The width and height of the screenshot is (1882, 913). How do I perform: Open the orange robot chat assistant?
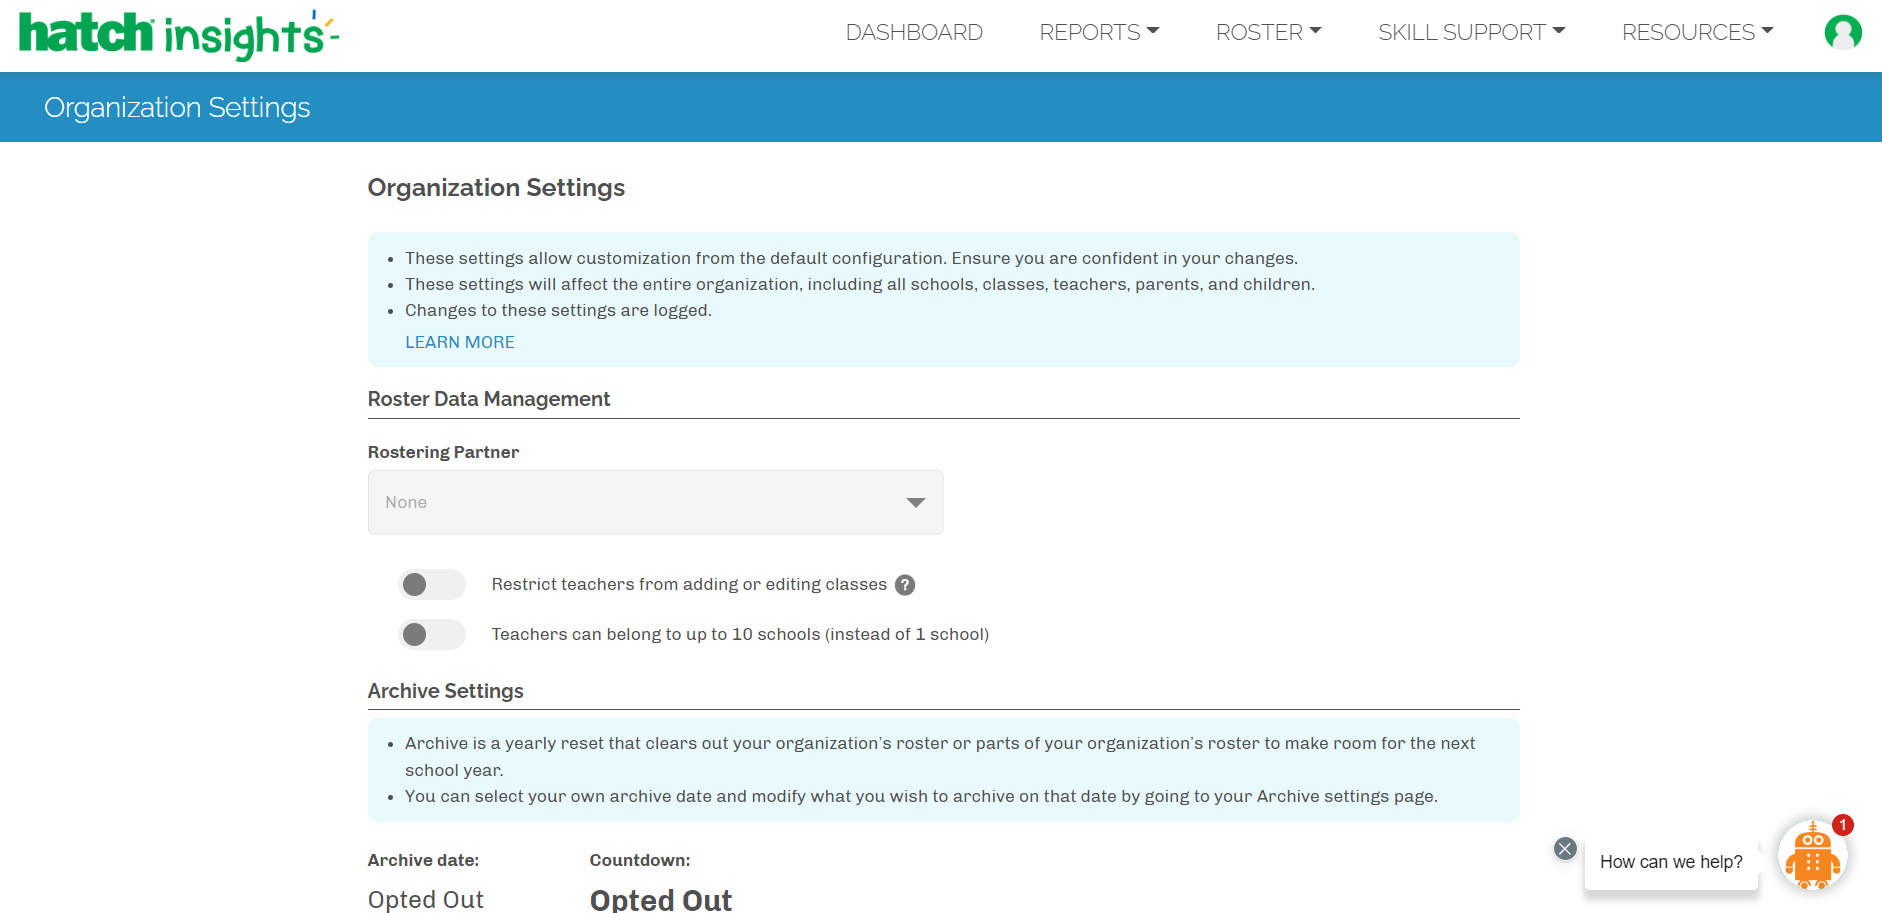coord(1812,857)
